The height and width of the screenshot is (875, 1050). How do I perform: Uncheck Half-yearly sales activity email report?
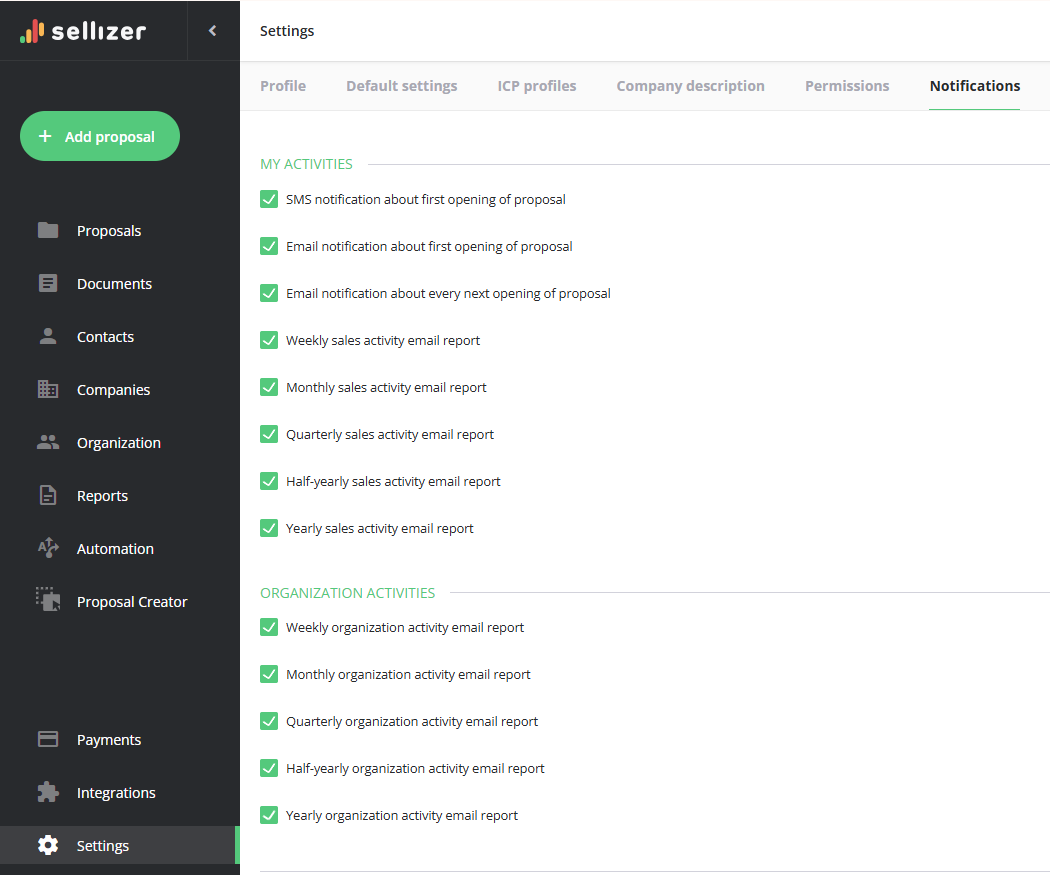click(x=269, y=481)
